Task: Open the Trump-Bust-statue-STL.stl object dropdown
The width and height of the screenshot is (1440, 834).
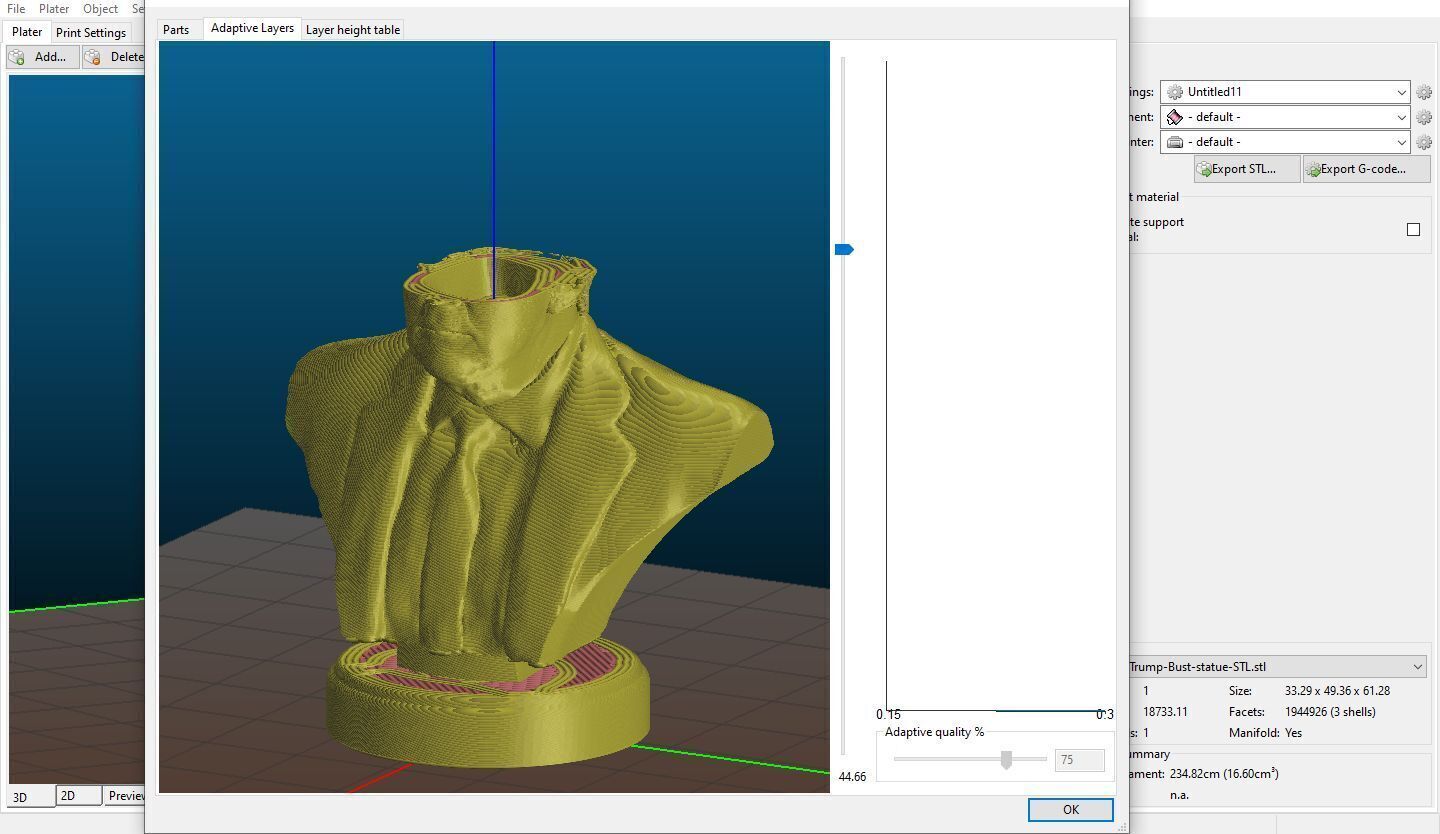Action: pos(1278,667)
